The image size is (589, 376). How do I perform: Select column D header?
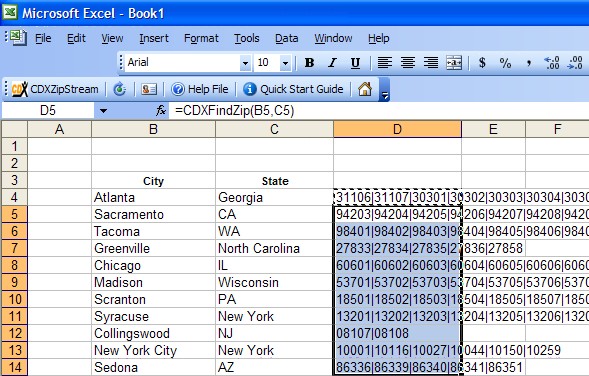(397, 129)
